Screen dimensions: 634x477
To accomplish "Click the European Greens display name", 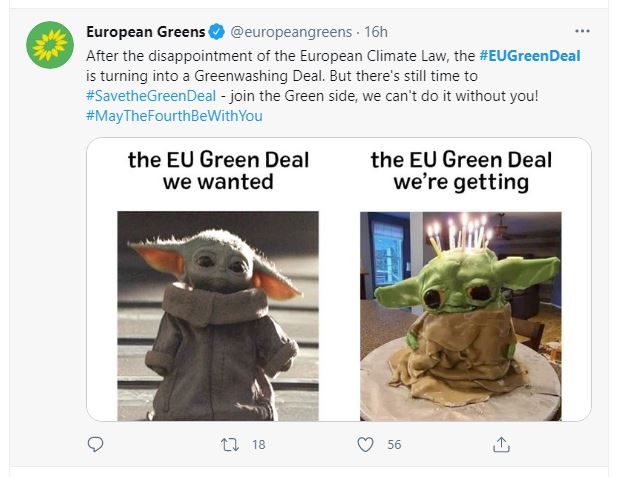I will (x=145, y=32).
